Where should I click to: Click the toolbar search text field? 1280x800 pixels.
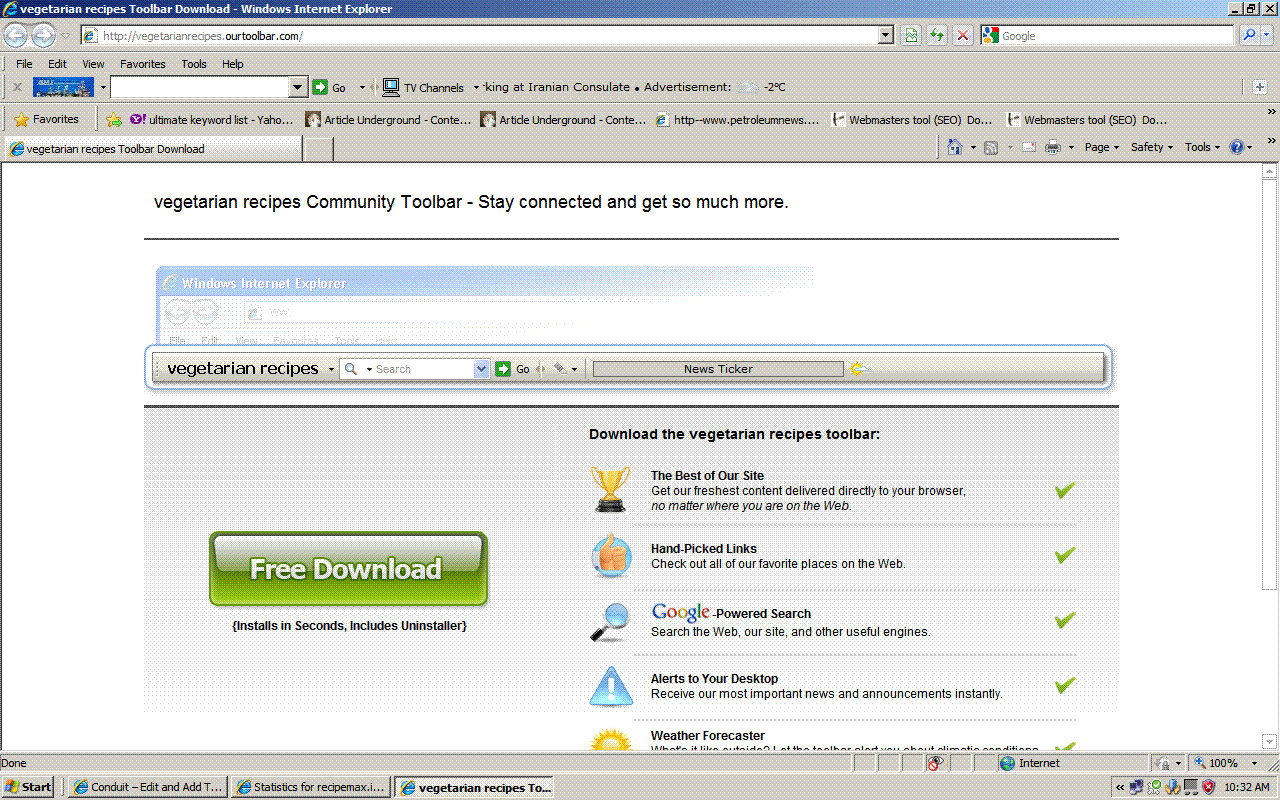pos(199,87)
